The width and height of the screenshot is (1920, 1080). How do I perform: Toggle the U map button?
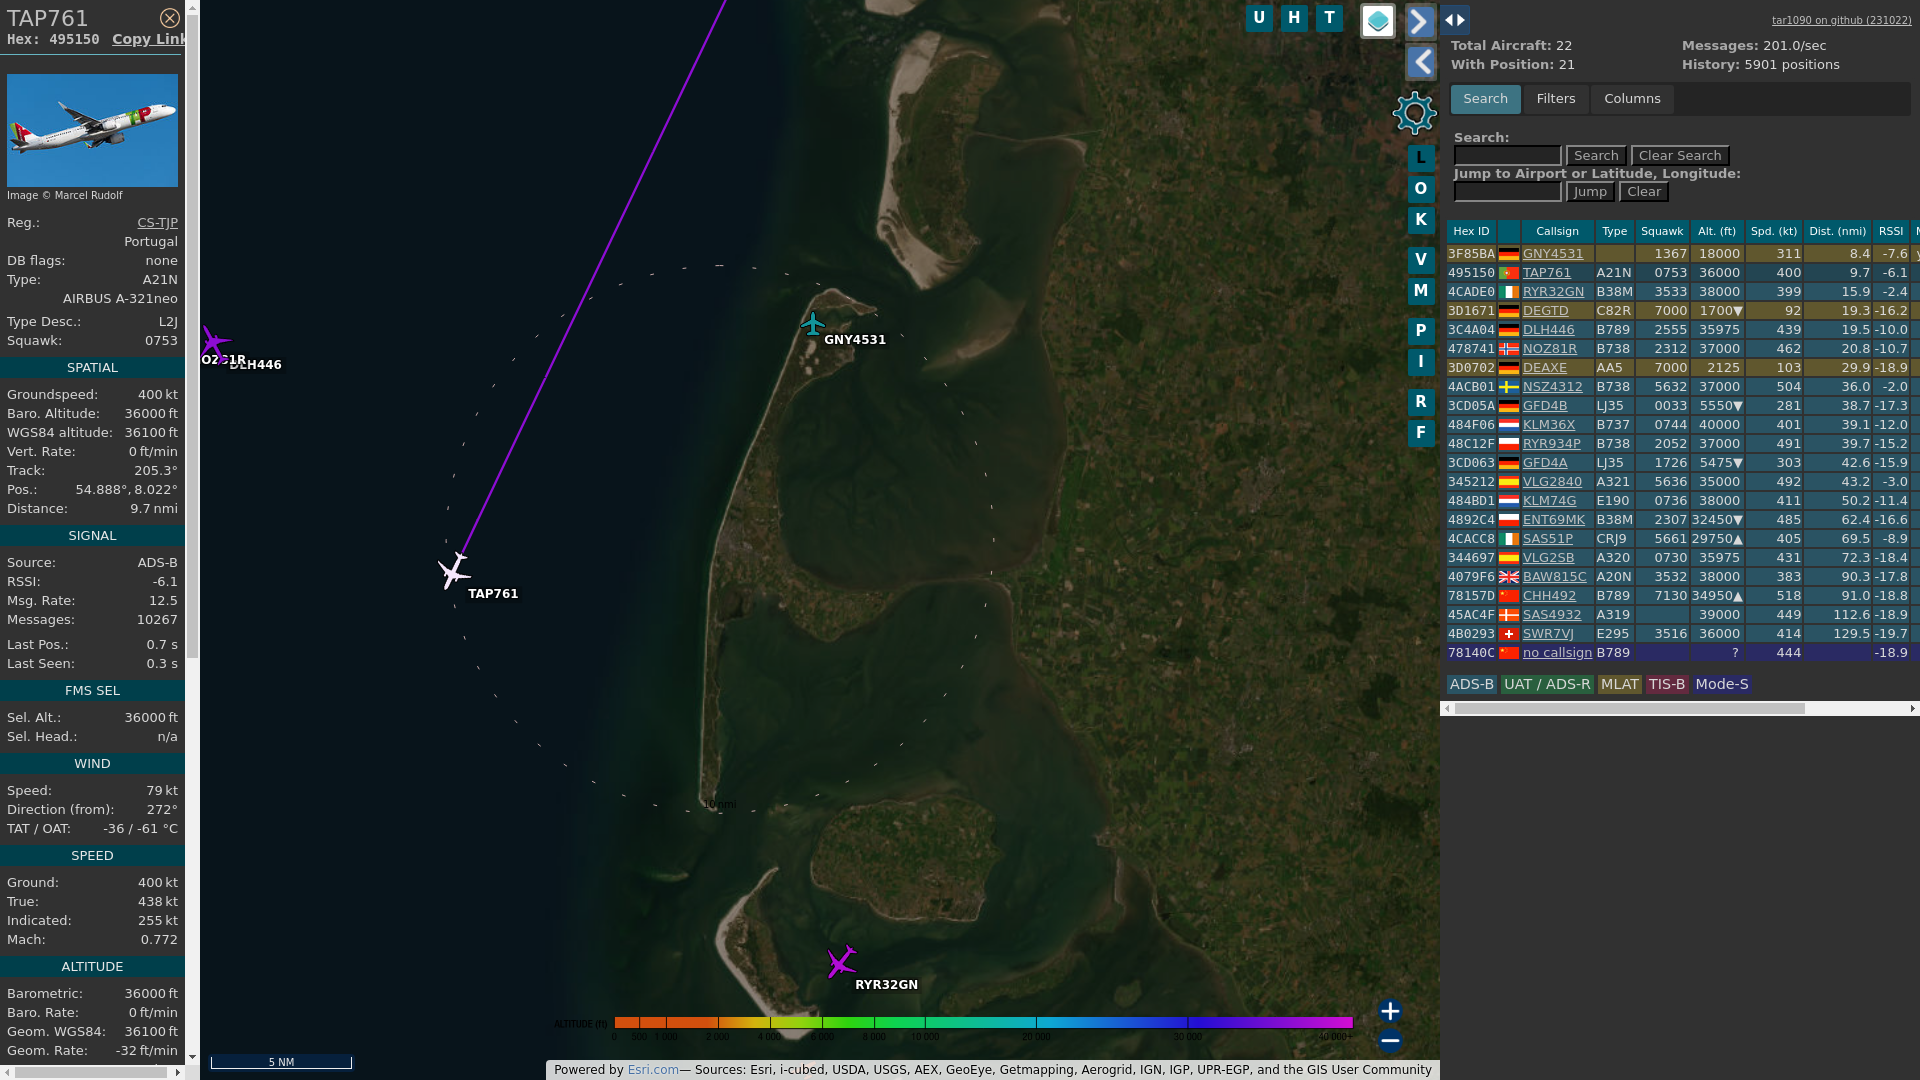coord(1259,18)
